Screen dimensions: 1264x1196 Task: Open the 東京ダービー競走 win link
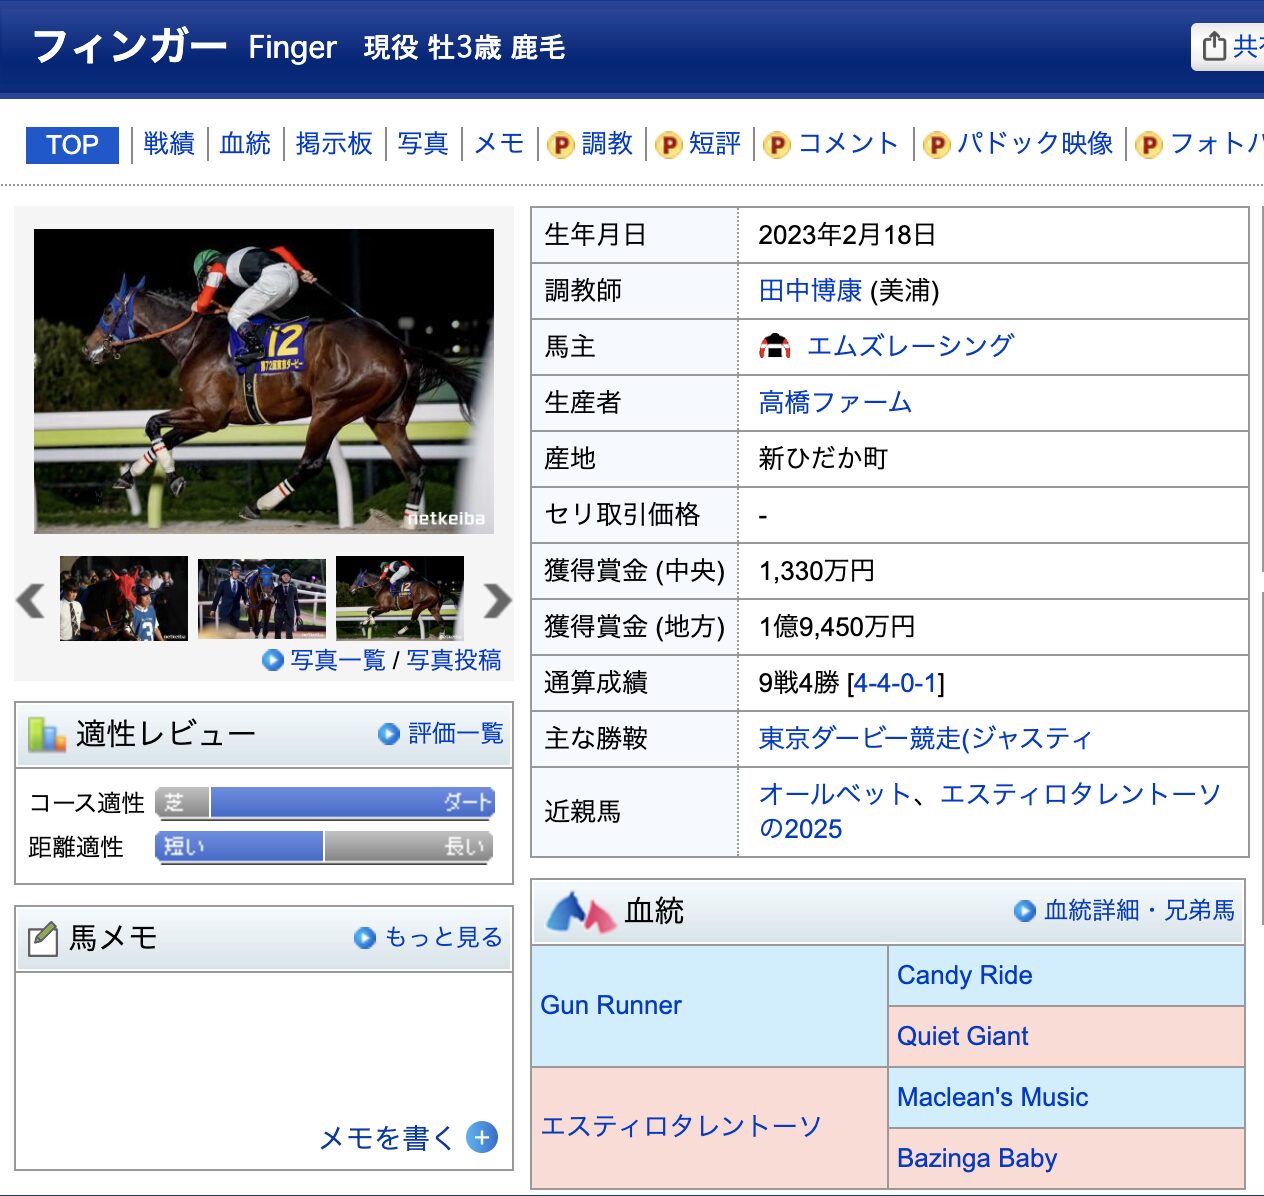pyautogui.click(x=925, y=739)
